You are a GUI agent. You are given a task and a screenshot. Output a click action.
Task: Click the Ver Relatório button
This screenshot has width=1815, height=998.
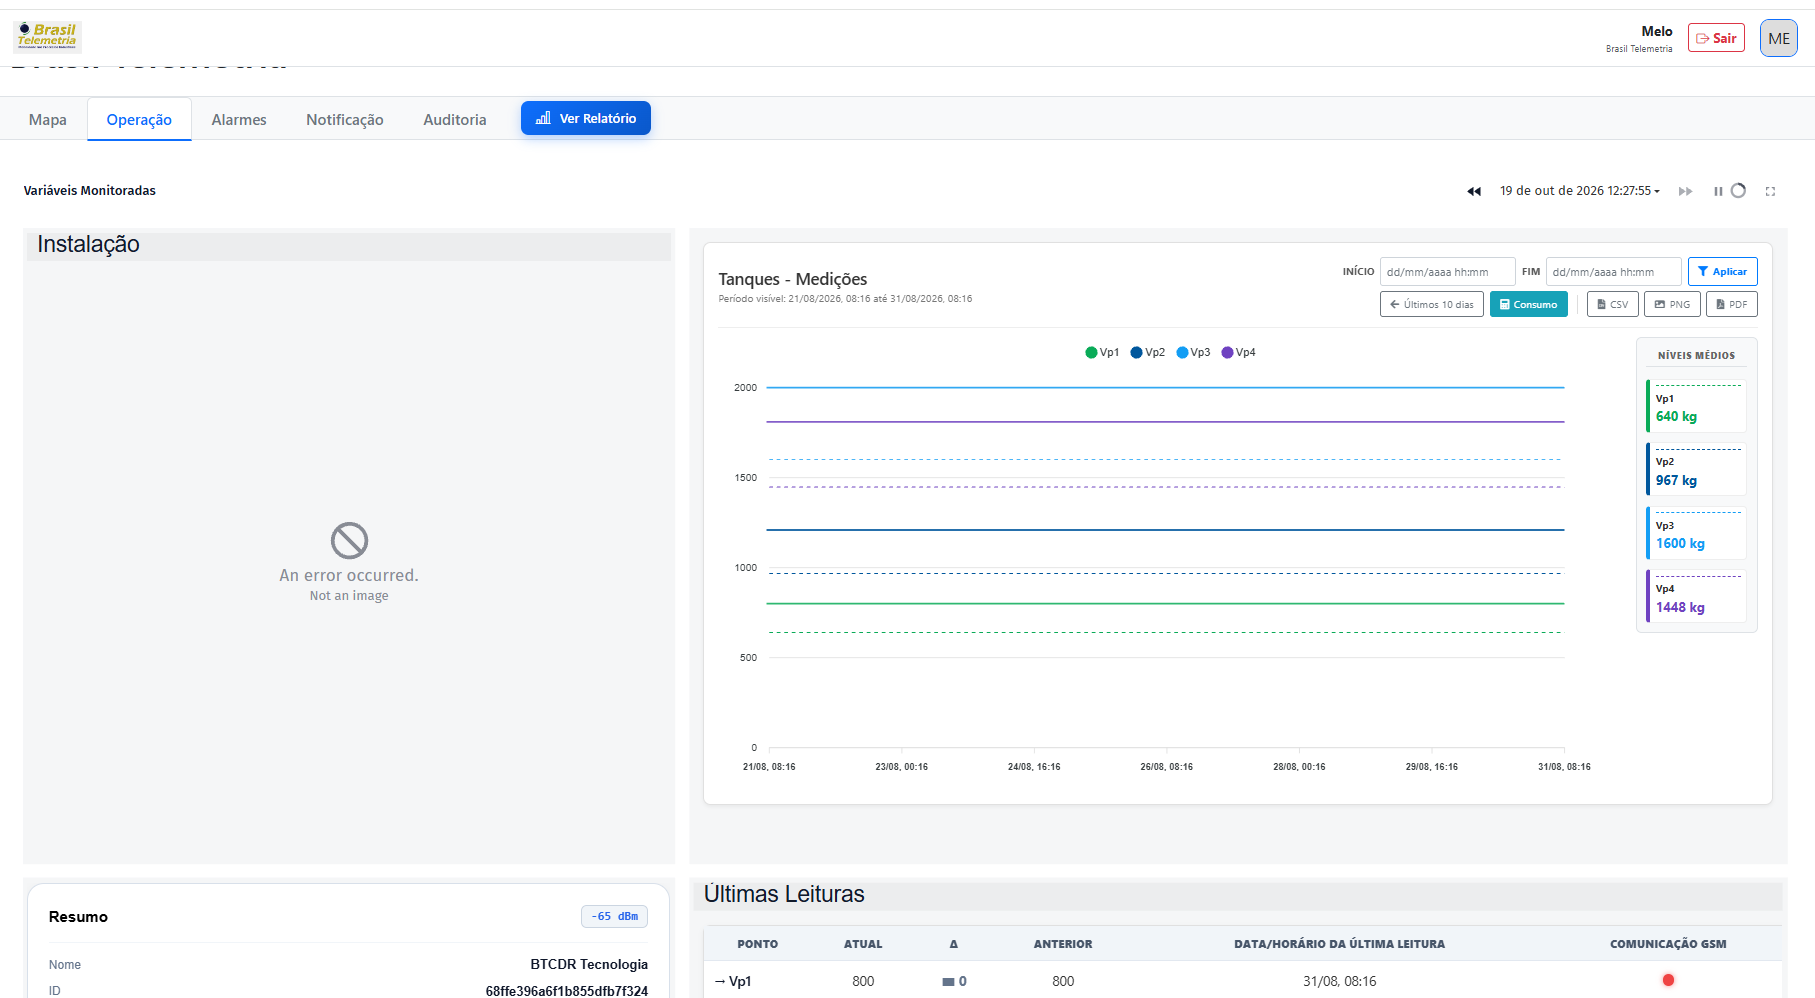coord(586,118)
